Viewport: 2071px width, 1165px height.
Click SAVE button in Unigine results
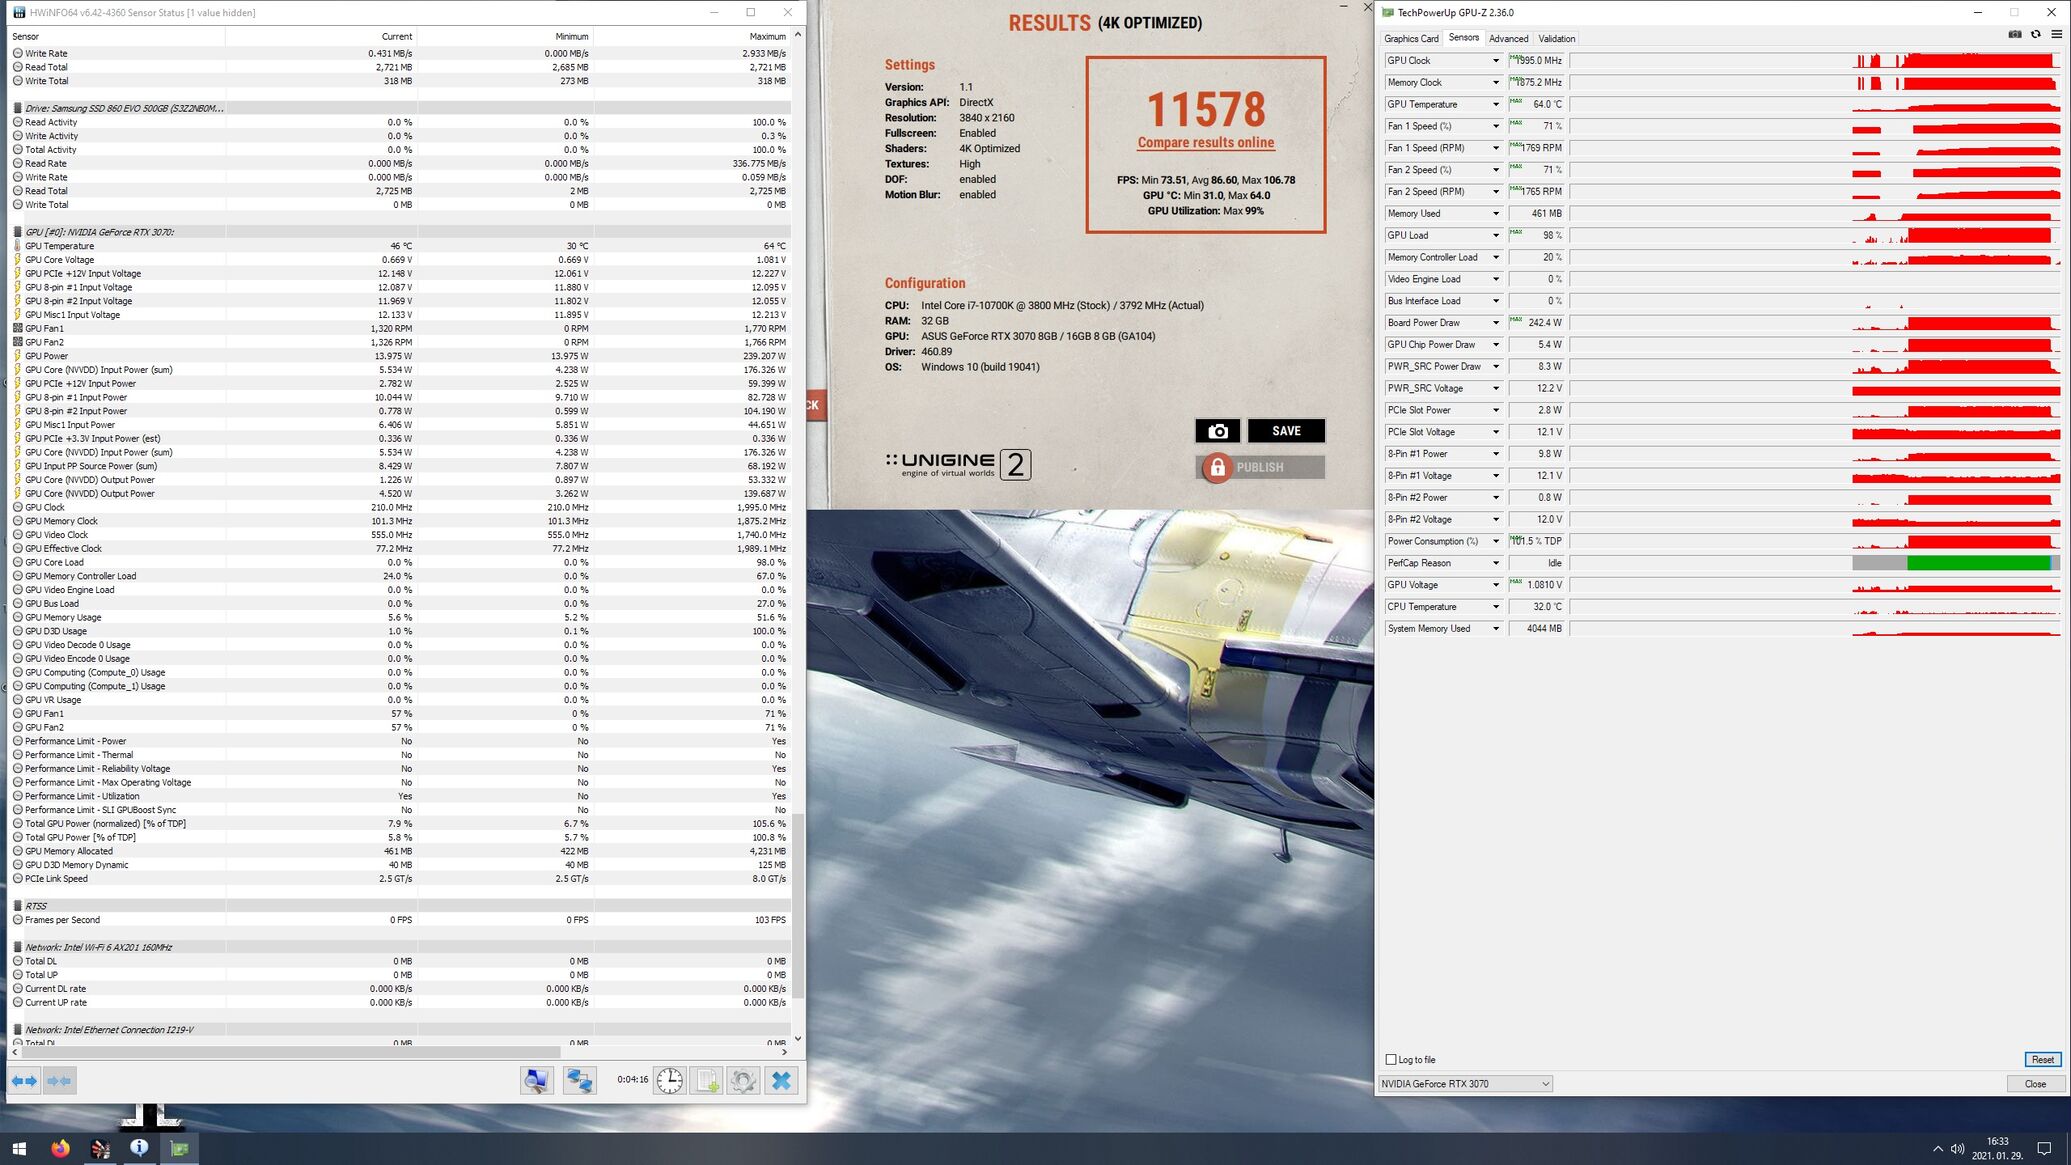tap(1286, 431)
